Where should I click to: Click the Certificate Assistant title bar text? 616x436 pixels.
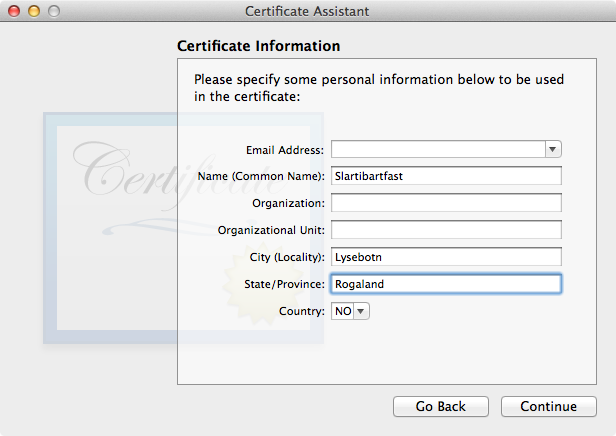[307, 11]
